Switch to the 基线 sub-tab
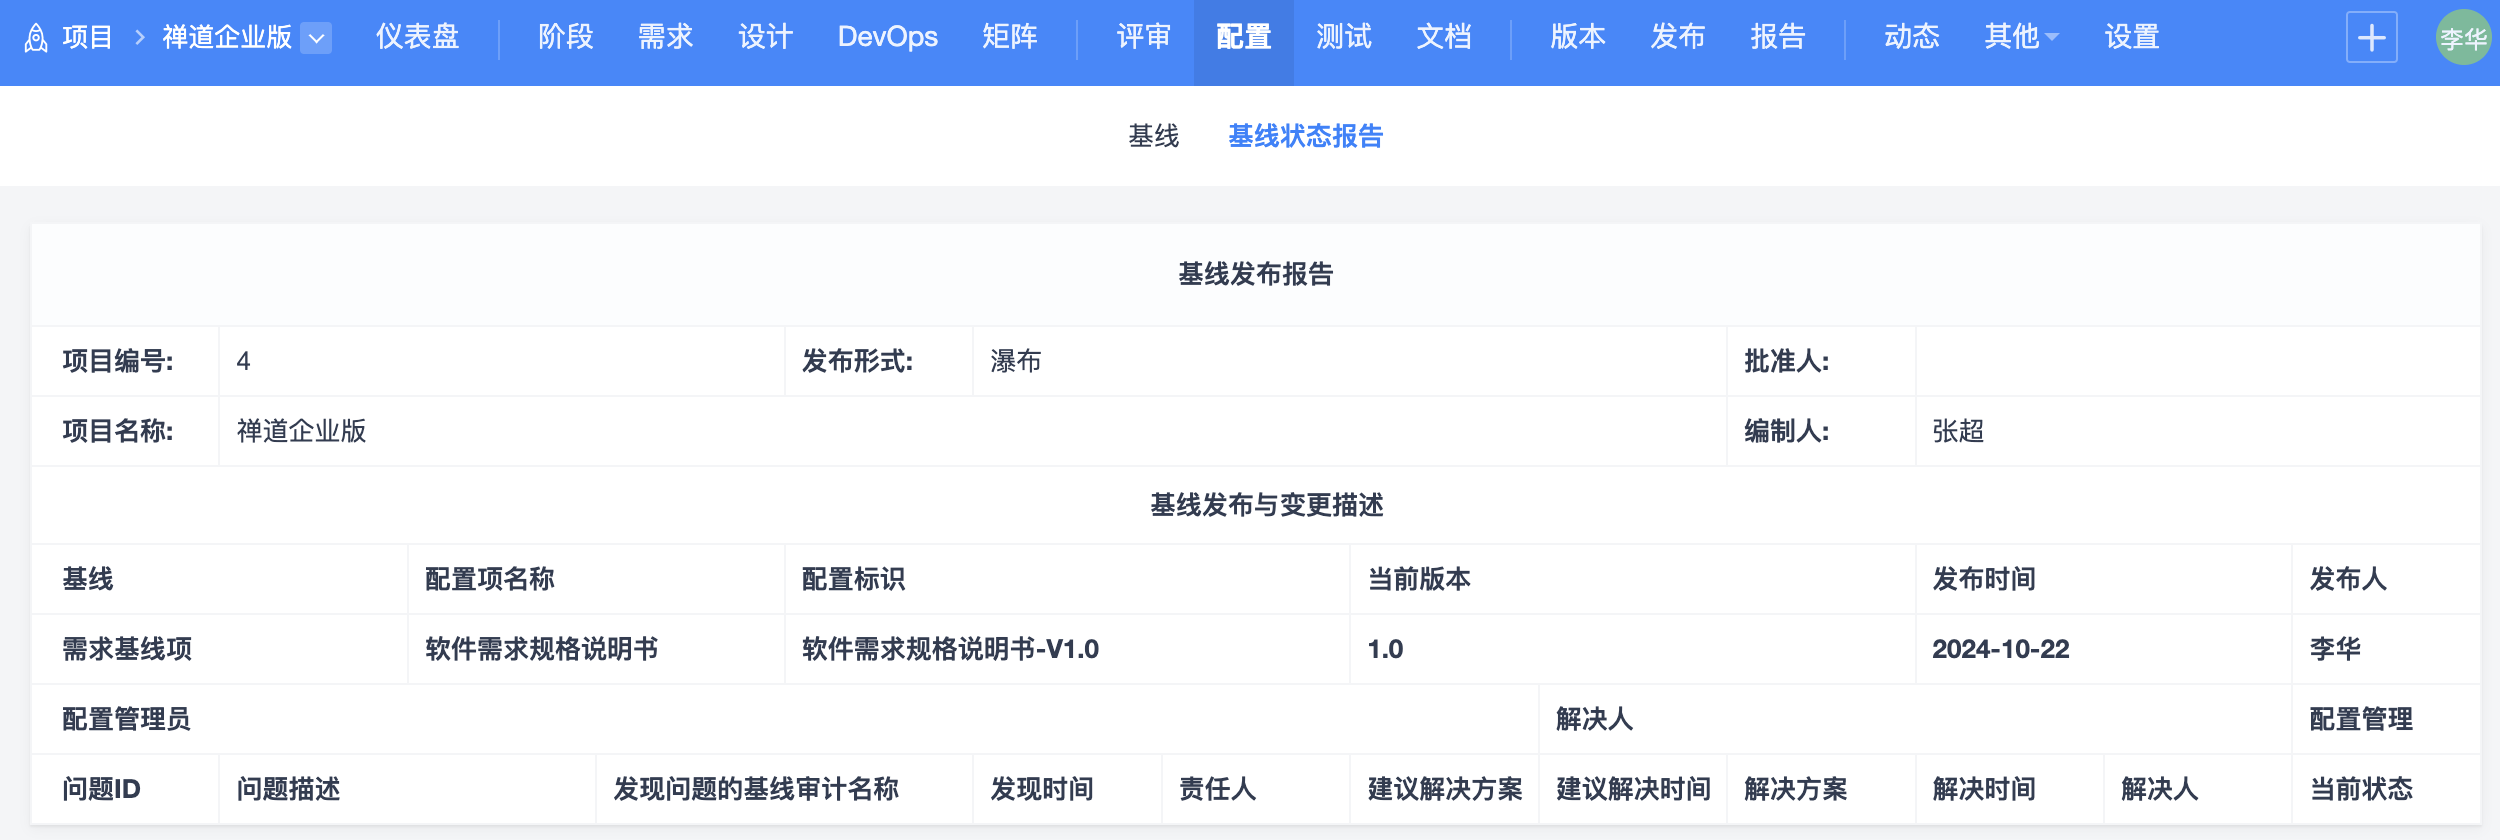Viewport: 2500px width, 840px height. tap(1153, 136)
